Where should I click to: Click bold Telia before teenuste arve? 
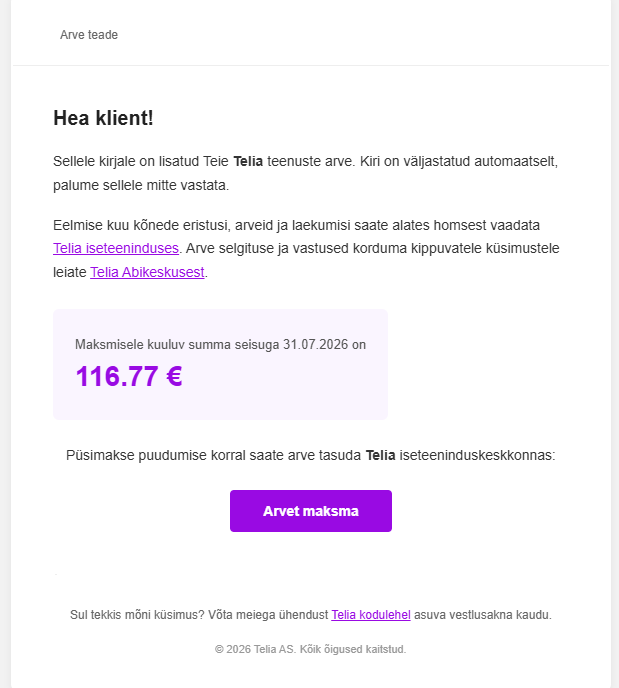tap(248, 161)
